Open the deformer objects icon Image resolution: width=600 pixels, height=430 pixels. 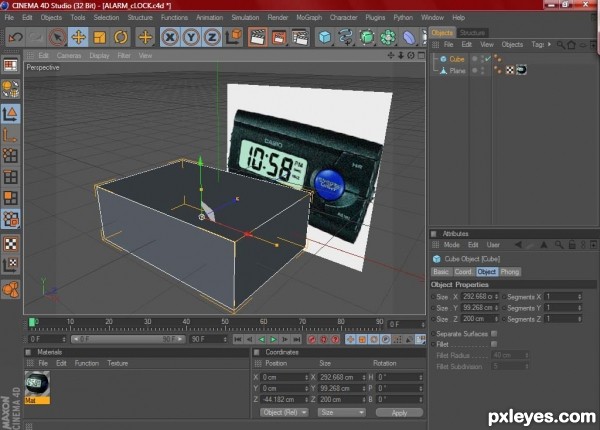pos(409,37)
